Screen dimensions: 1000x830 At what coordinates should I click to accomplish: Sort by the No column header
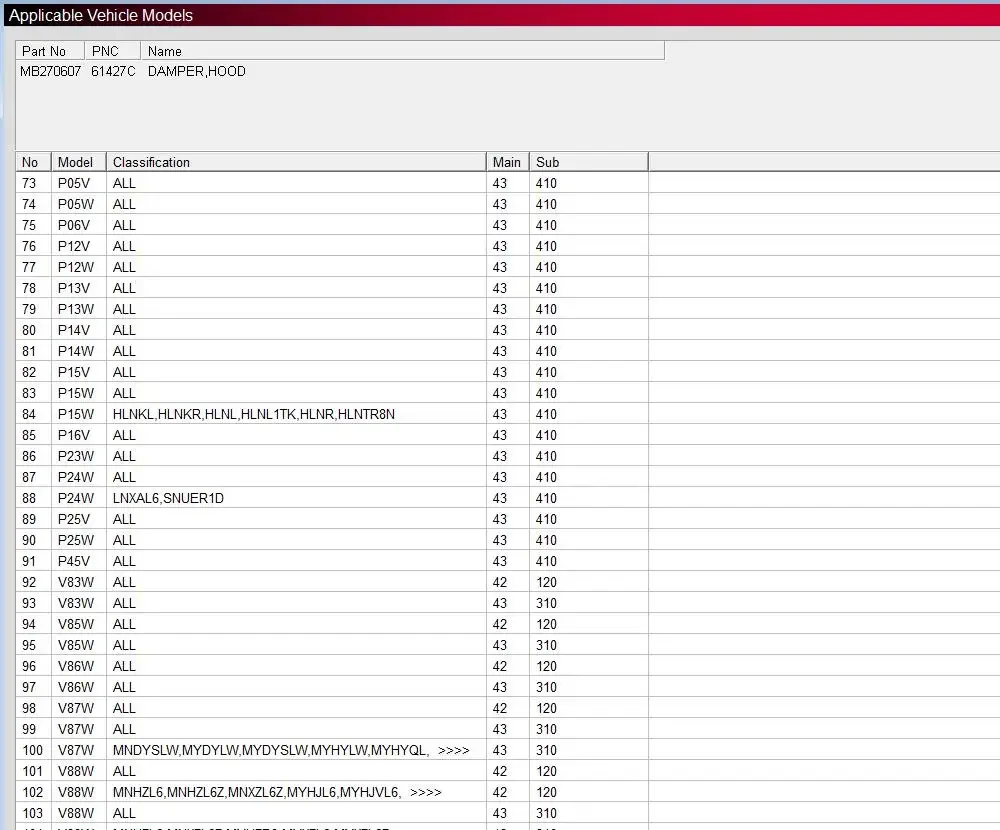pos(34,162)
